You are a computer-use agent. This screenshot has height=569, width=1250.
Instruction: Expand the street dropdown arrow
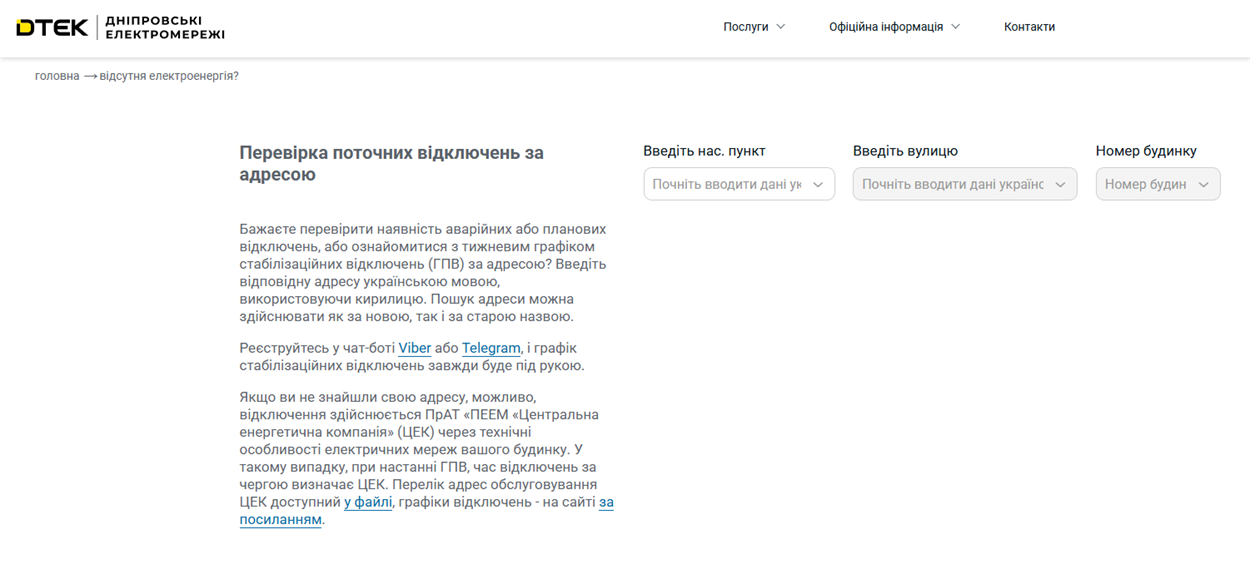[x=1060, y=184]
